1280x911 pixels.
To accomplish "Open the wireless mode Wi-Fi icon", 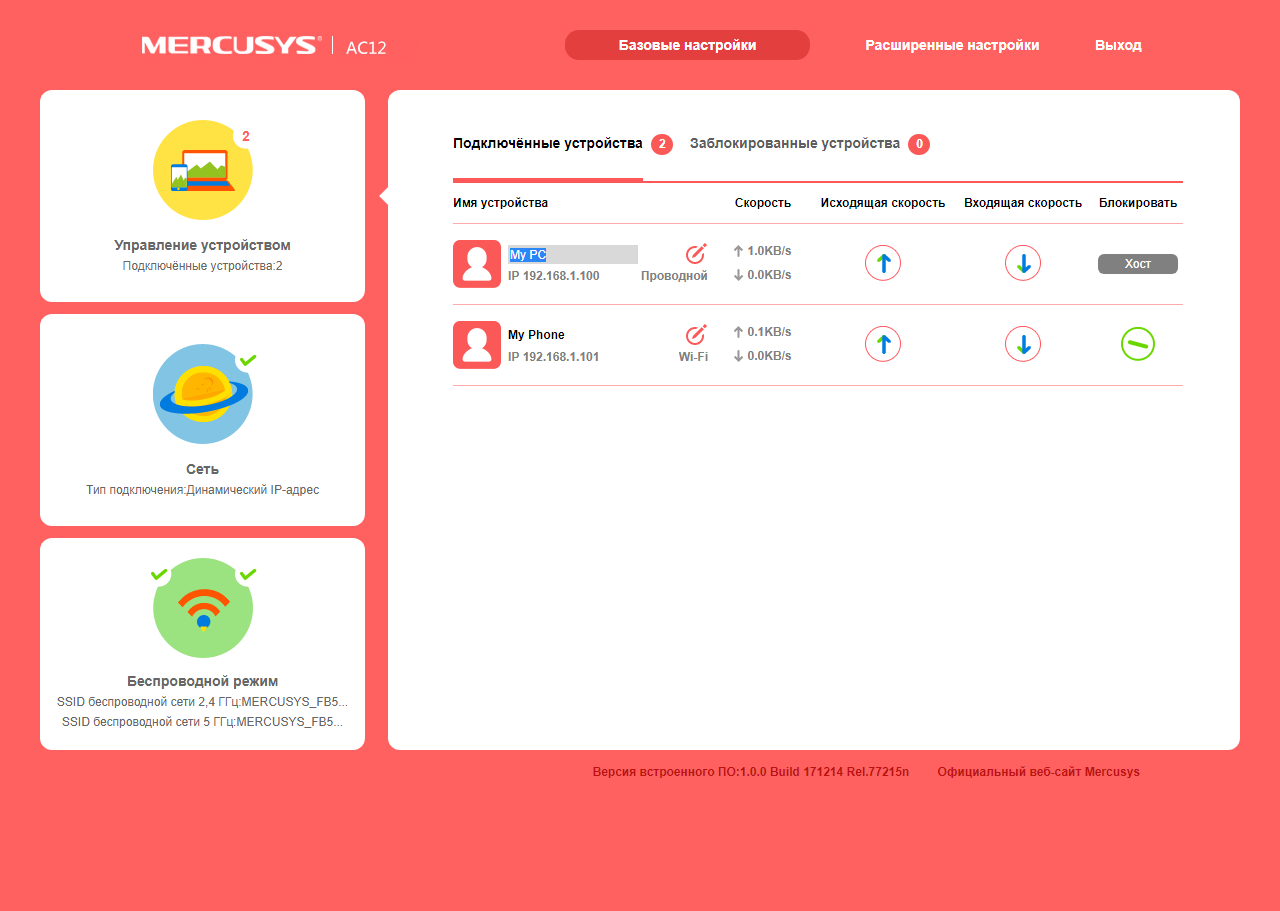I will click(x=203, y=608).
